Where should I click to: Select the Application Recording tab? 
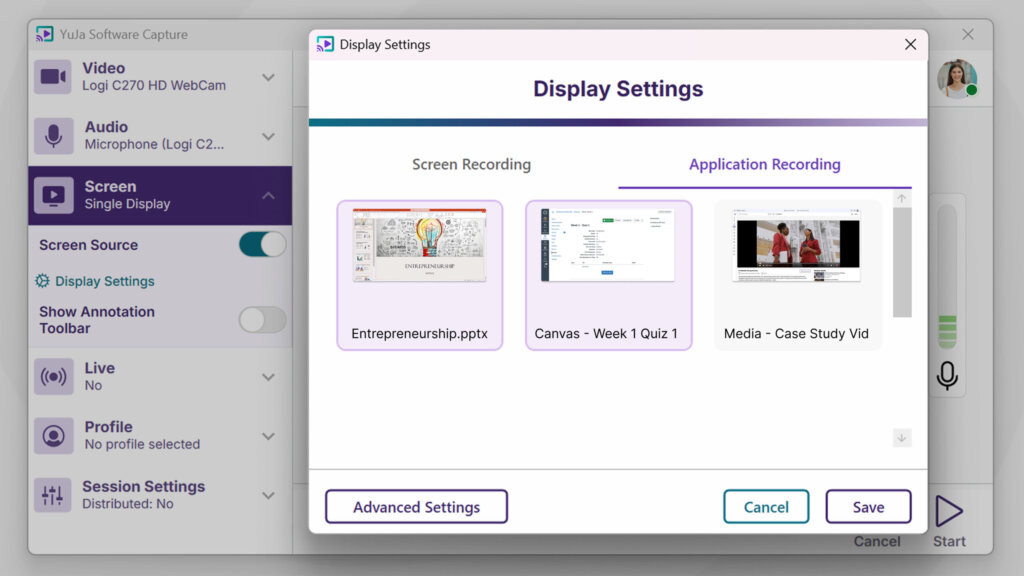point(764,165)
